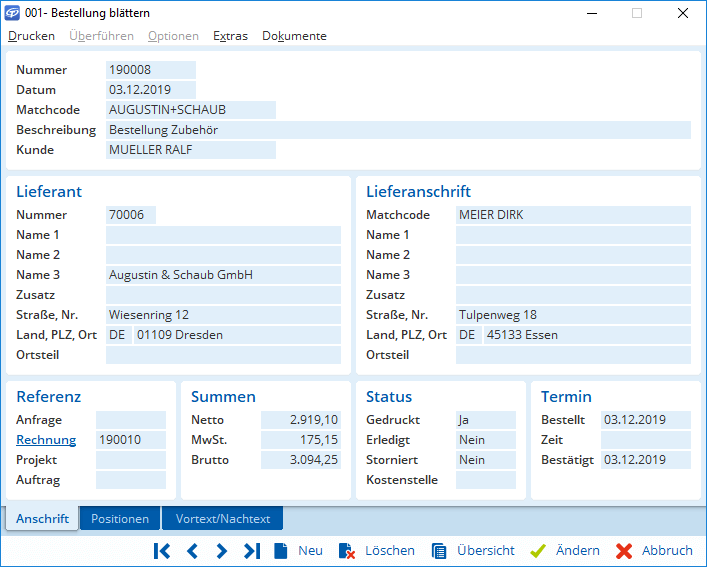Select the Anschrift tab
This screenshot has width=707, height=567.
pos(42,519)
